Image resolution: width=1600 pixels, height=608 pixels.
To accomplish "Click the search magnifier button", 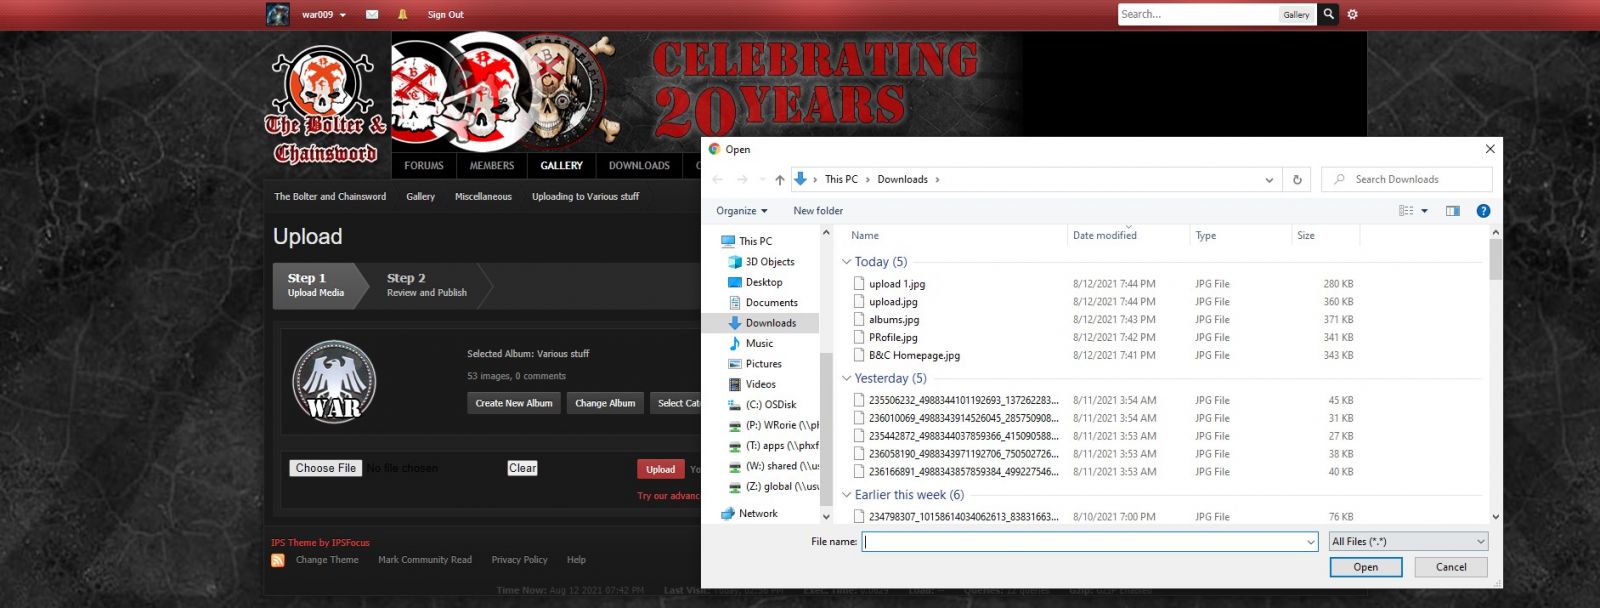I will point(1328,14).
